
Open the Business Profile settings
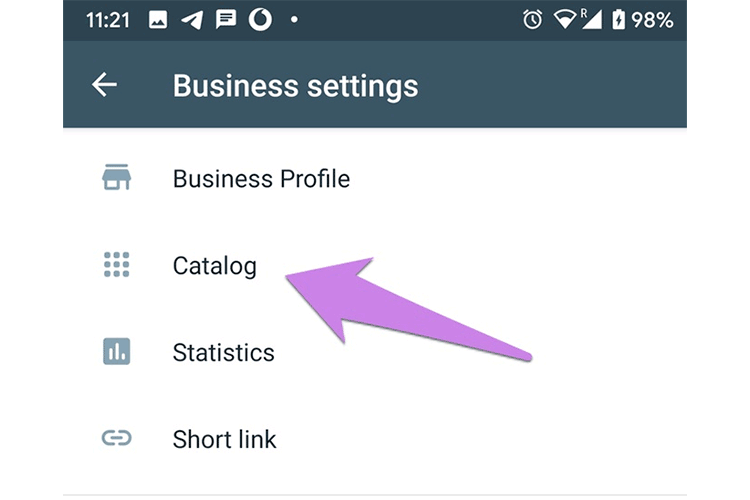point(261,179)
